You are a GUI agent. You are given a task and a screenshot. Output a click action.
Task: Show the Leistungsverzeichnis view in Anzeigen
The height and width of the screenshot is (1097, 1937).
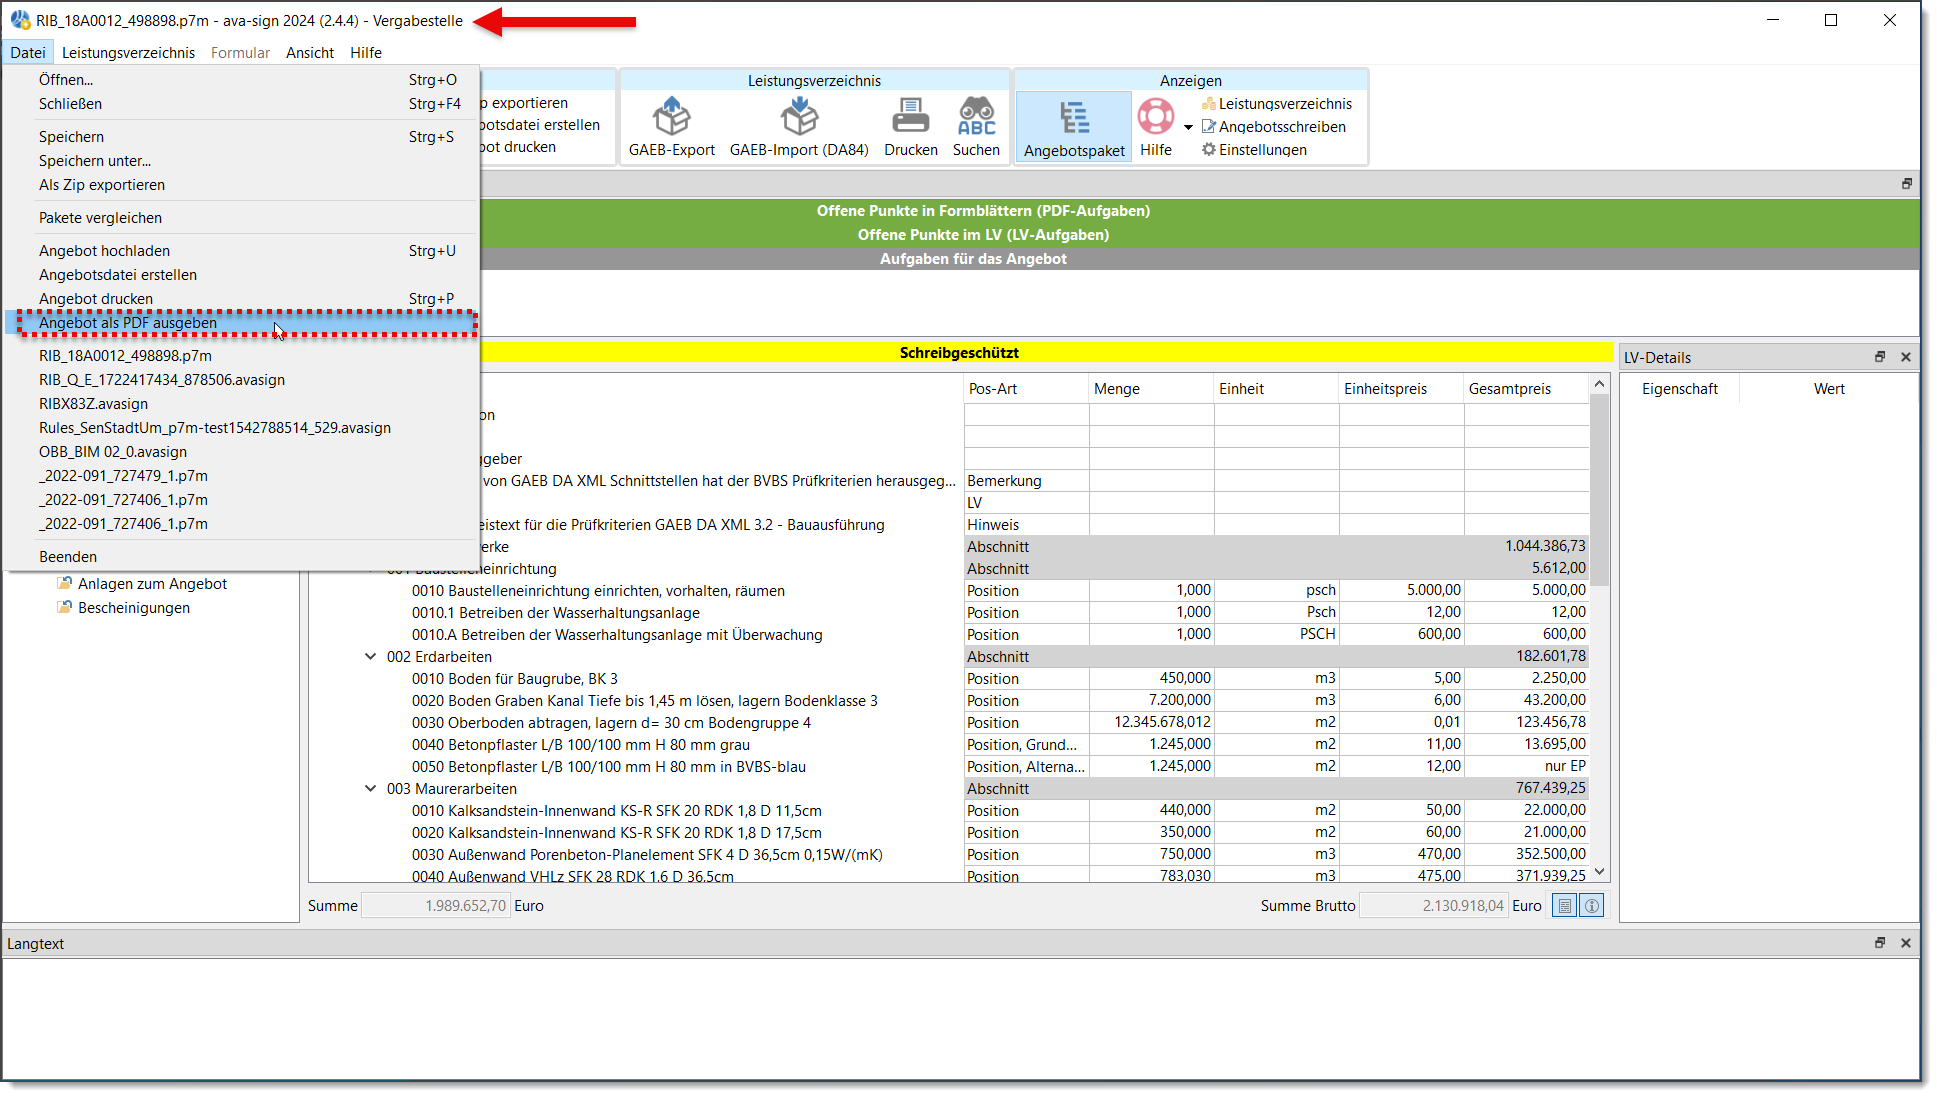pos(1277,104)
